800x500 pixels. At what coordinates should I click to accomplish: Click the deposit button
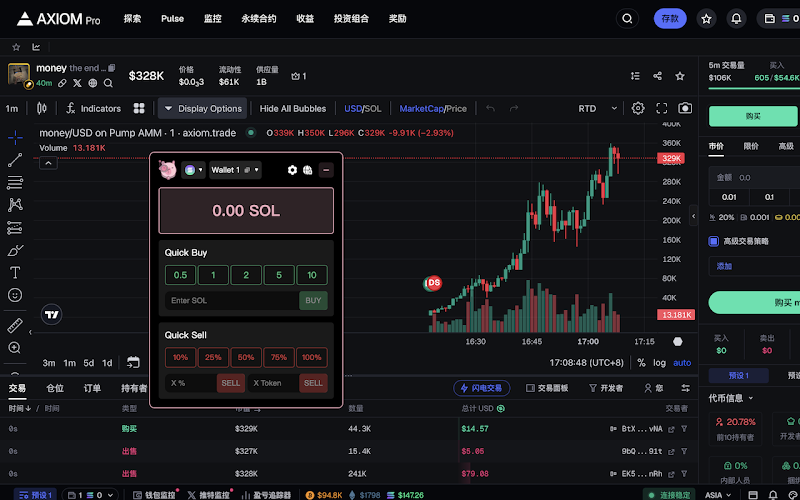(670, 19)
